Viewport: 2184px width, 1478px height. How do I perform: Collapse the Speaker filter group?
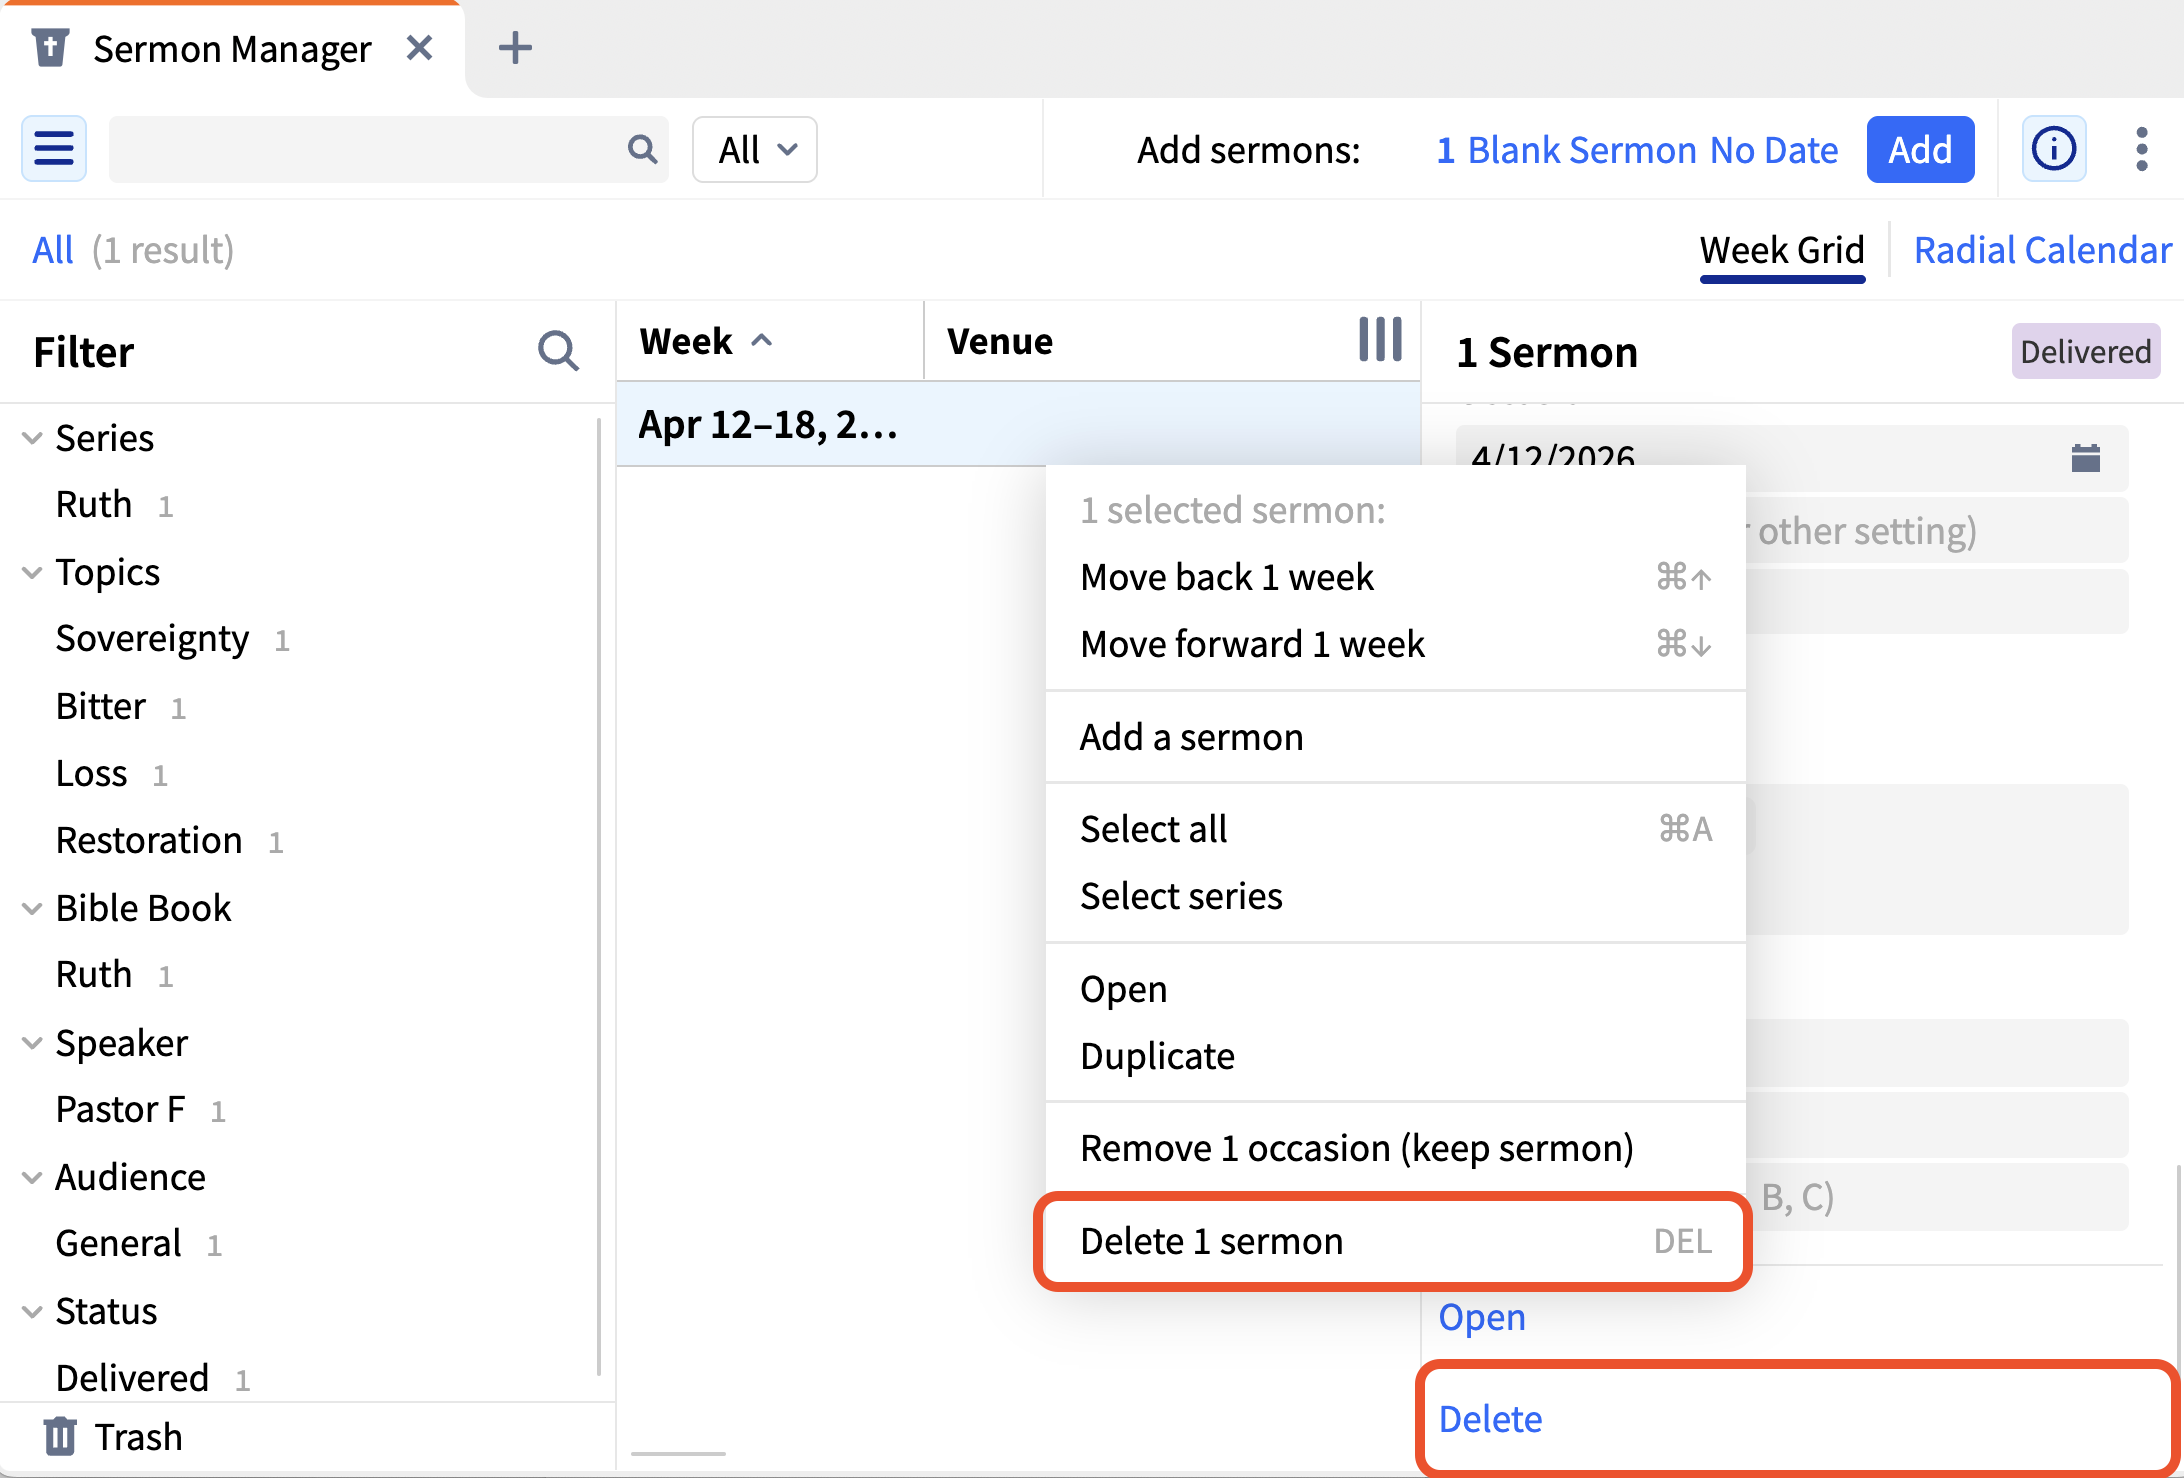(32, 1043)
